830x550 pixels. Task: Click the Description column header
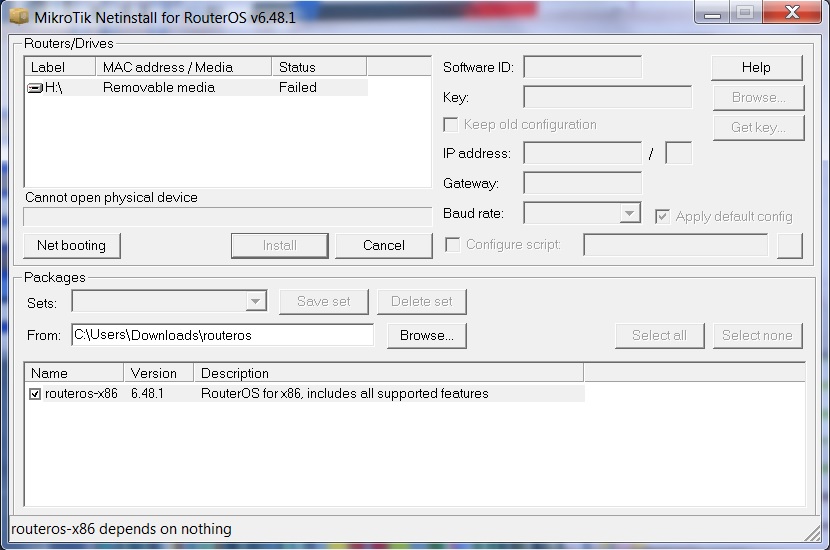pyautogui.click(x=389, y=373)
